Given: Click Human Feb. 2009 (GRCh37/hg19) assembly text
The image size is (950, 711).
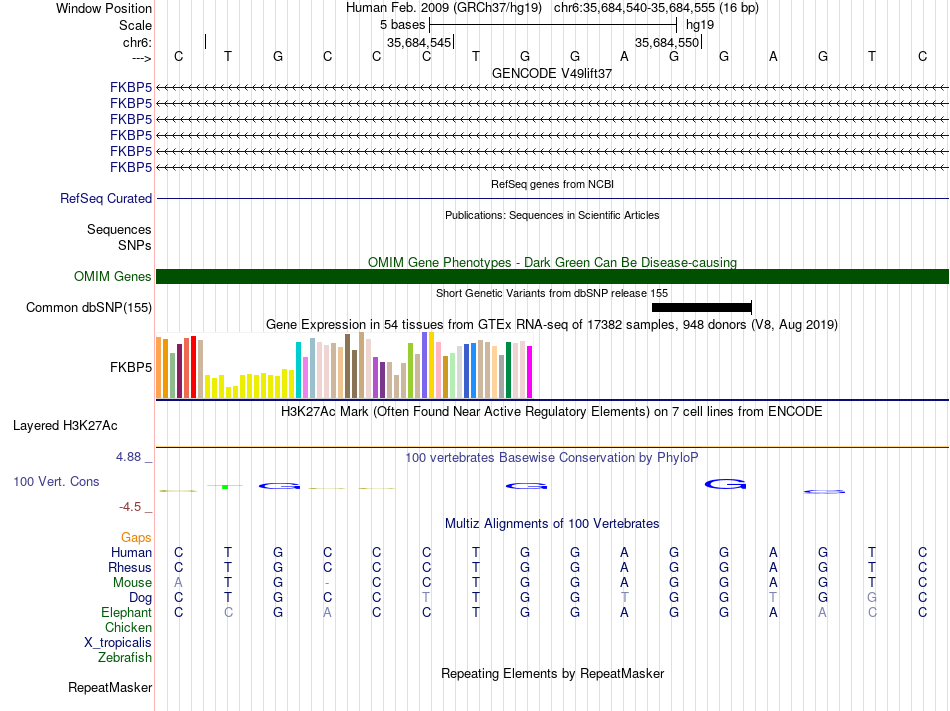Looking at the screenshot, I should tap(443, 8).
